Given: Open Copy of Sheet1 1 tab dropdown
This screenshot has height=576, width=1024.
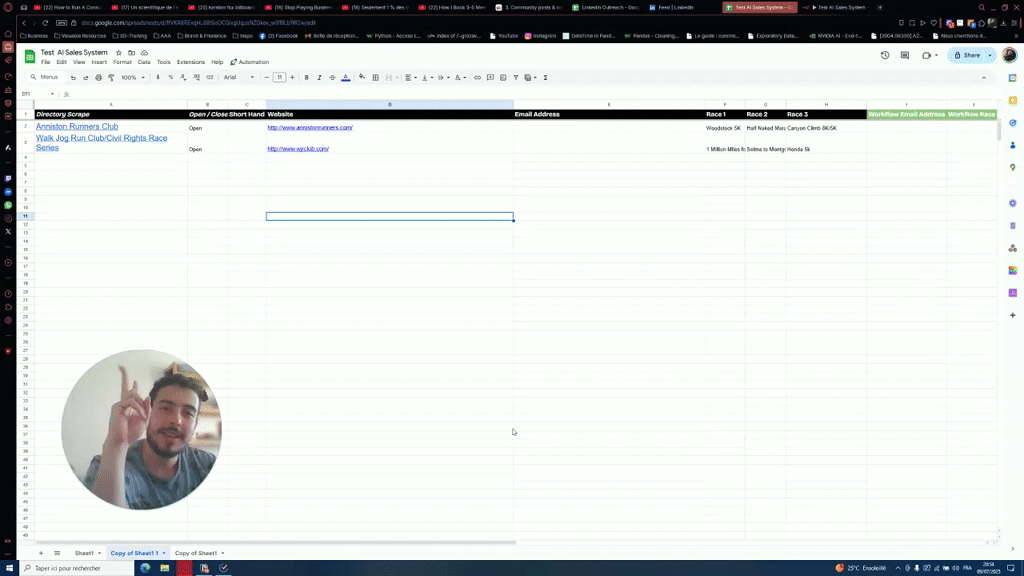Looking at the screenshot, I should (164, 553).
